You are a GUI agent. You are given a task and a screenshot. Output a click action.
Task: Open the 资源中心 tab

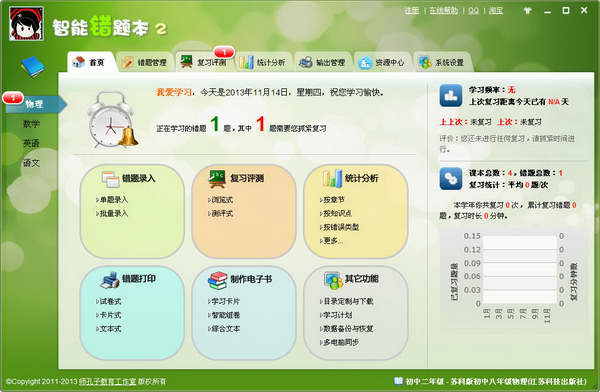382,62
